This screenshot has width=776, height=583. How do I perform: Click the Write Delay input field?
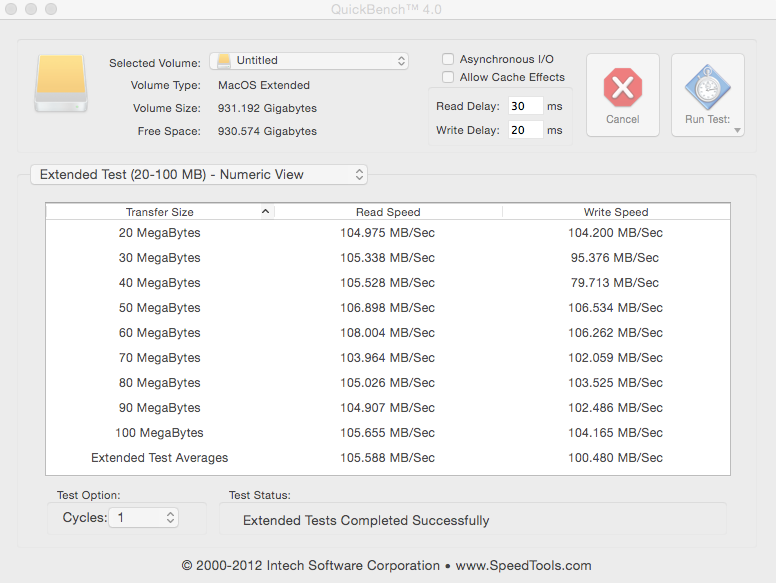(x=525, y=130)
